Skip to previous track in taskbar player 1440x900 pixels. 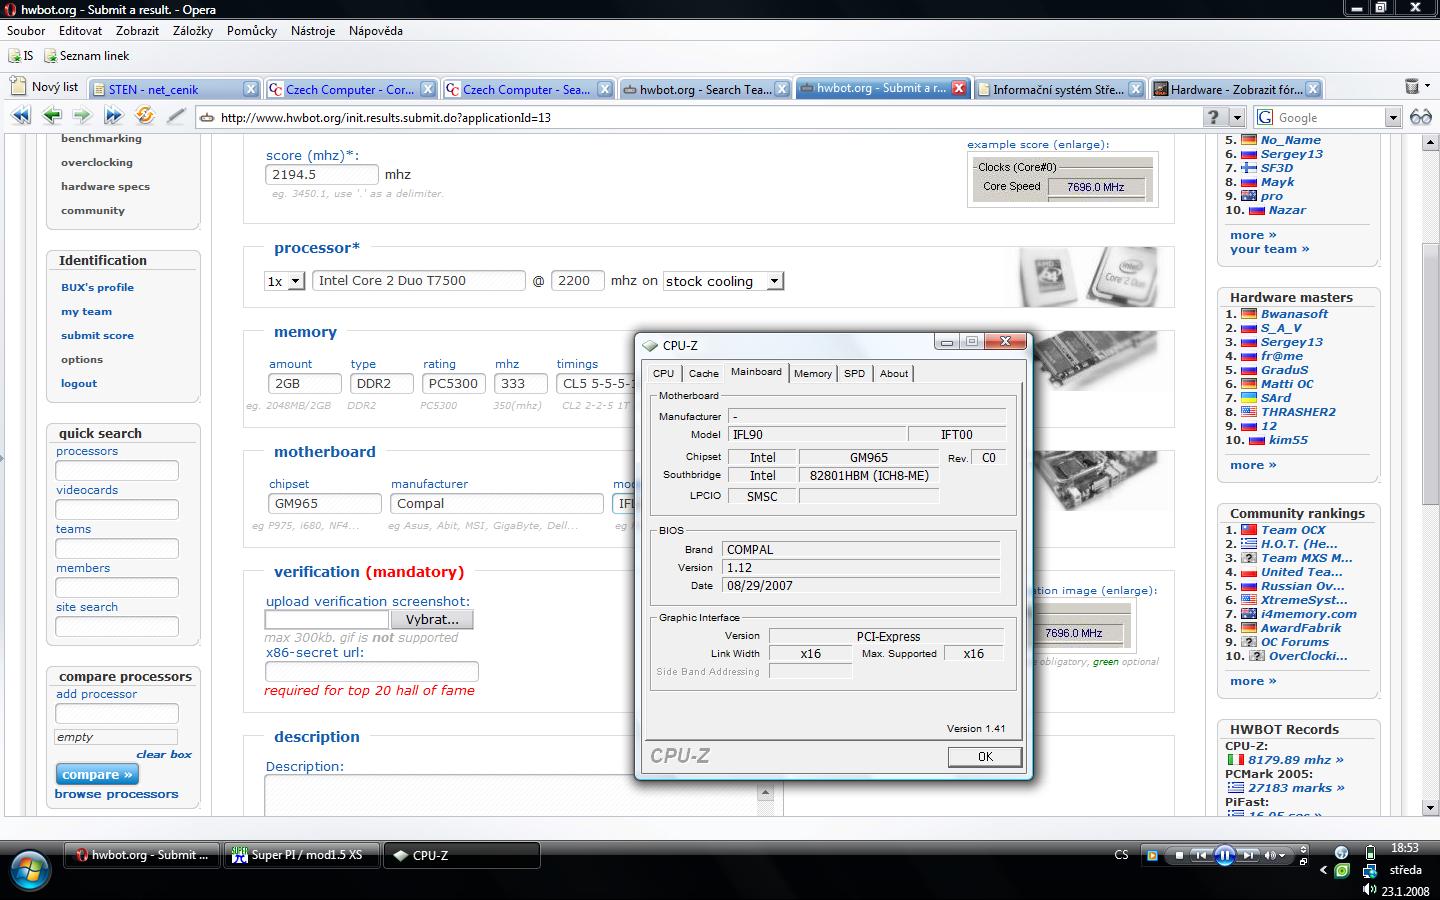click(1201, 855)
